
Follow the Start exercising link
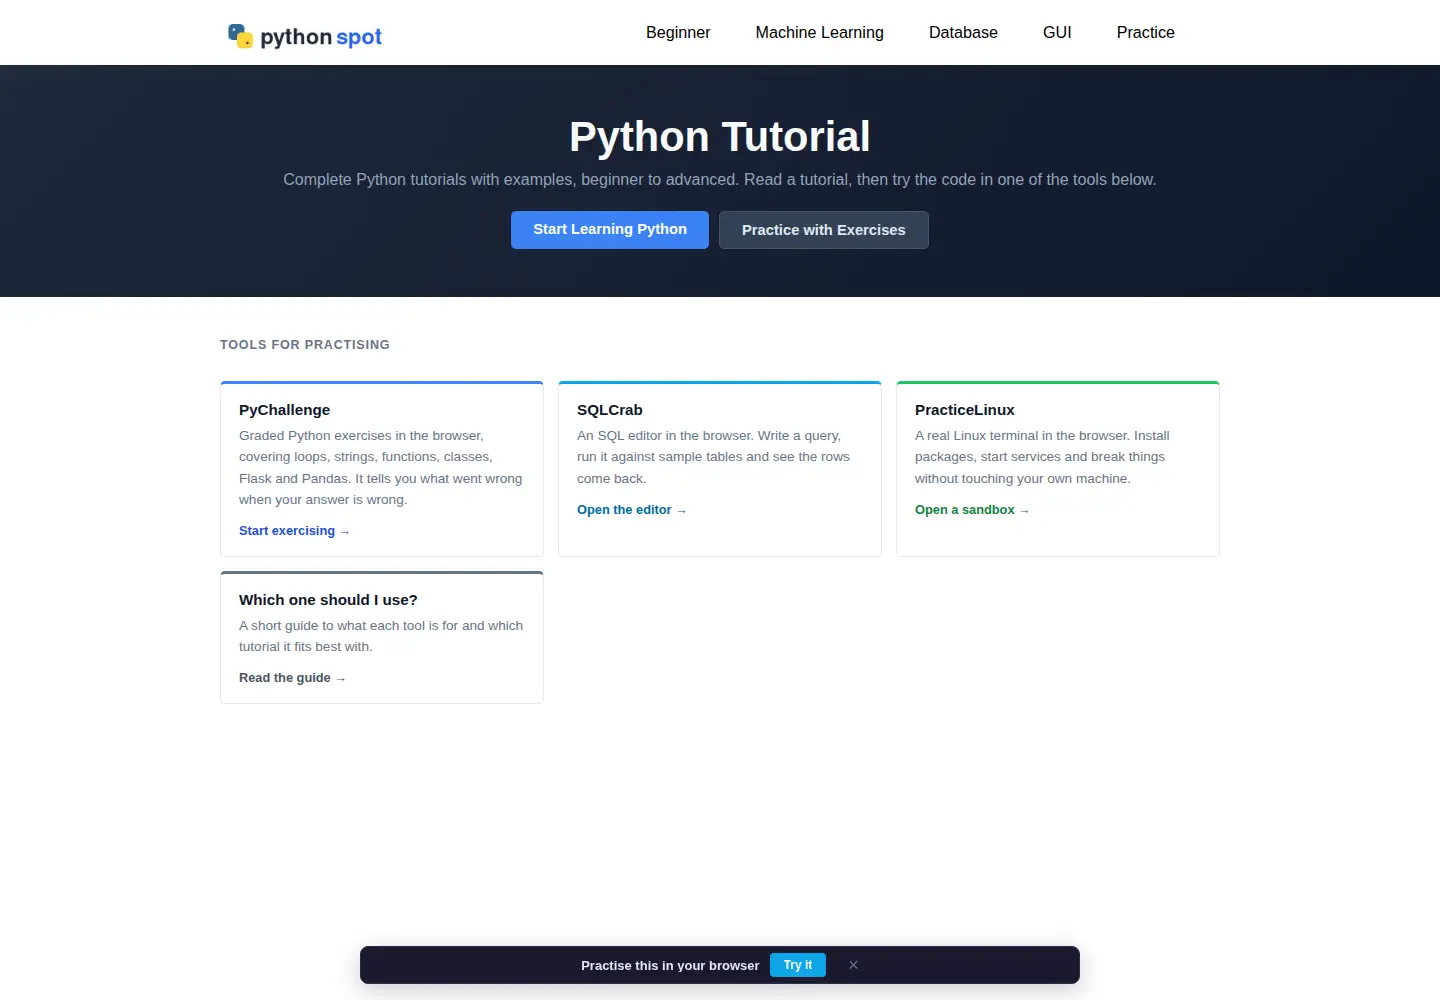tap(294, 531)
